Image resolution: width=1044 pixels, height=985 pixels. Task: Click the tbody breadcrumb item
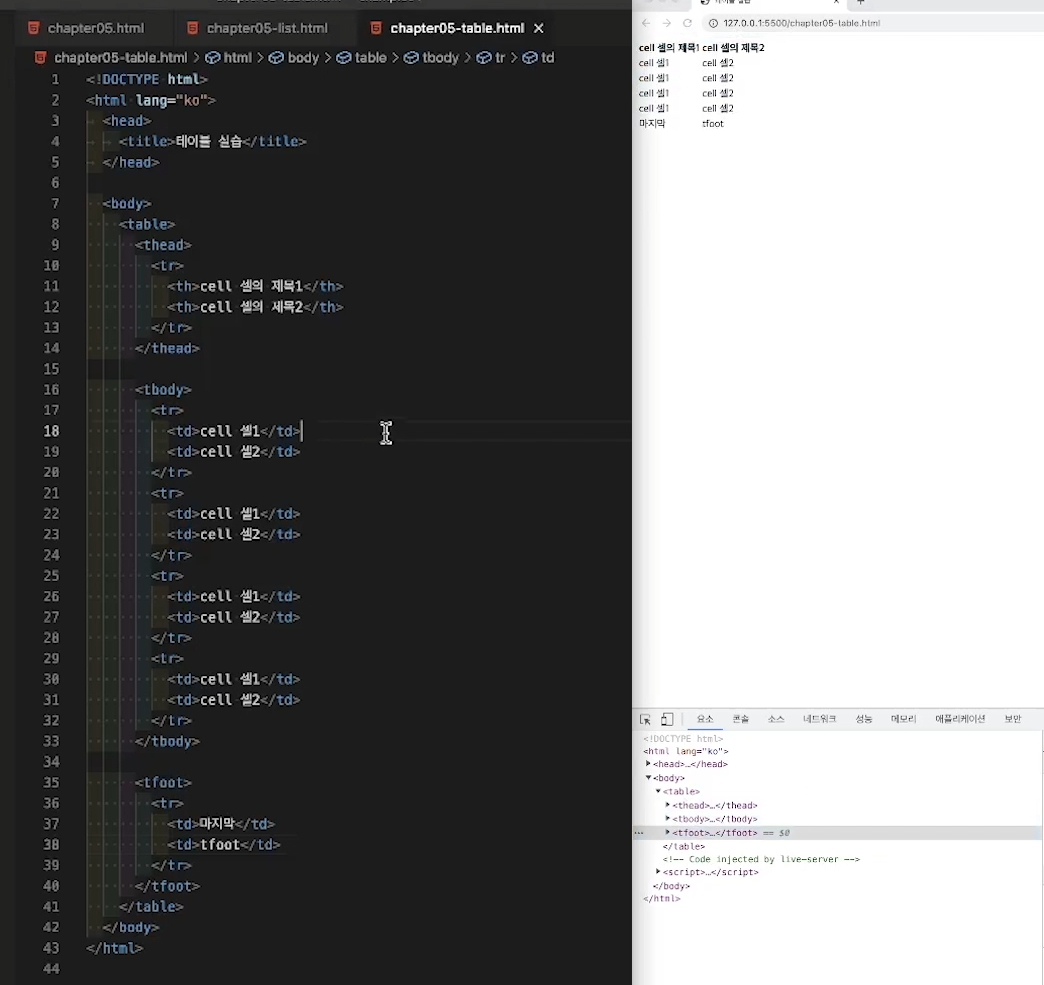pyautogui.click(x=440, y=58)
